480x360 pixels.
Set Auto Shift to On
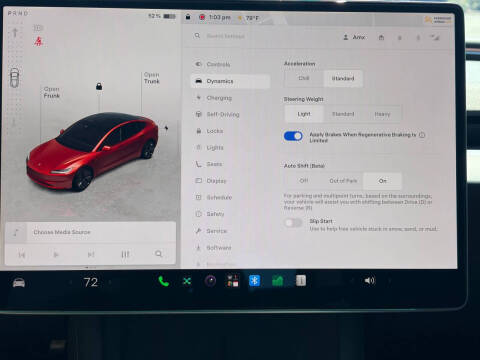pos(382,181)
